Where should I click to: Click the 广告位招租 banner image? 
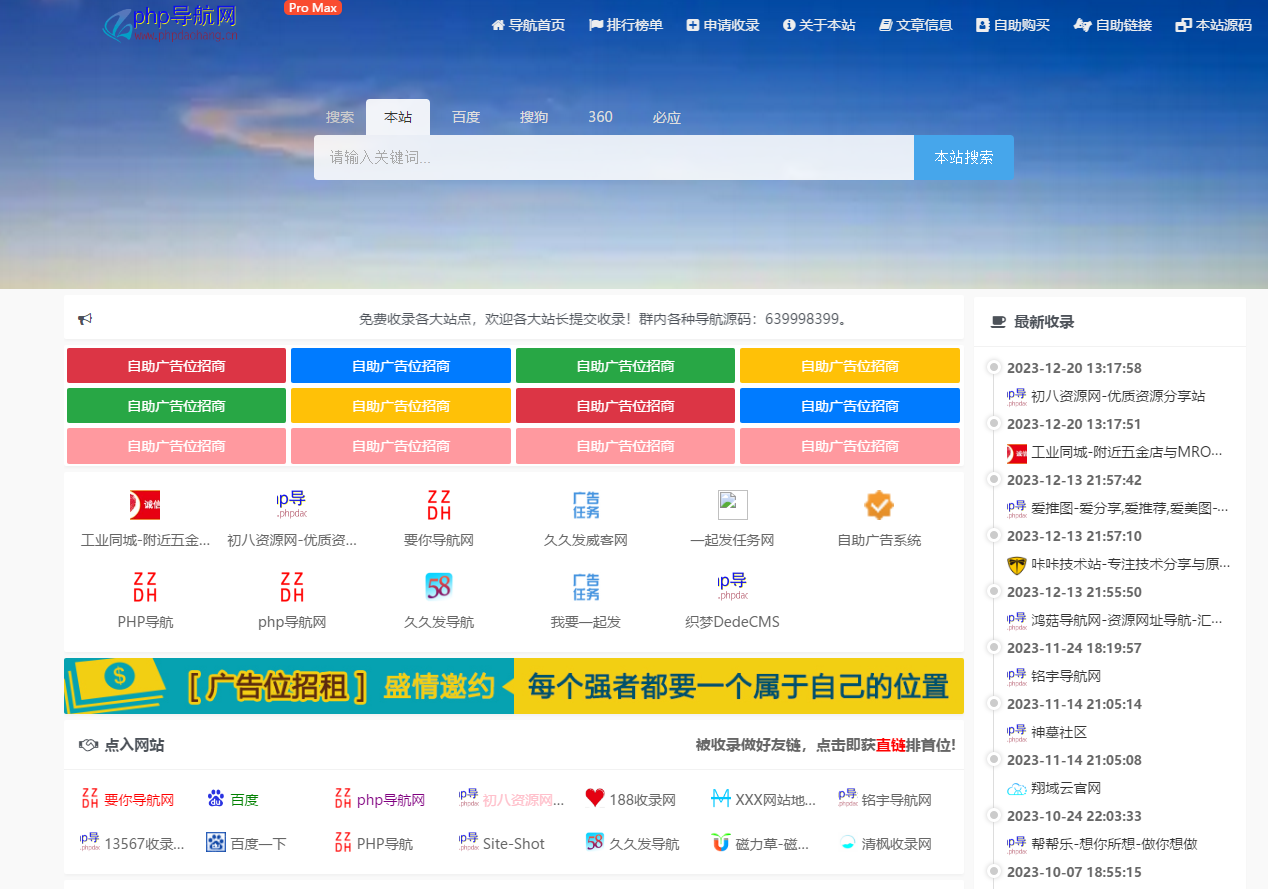(513, 686)
